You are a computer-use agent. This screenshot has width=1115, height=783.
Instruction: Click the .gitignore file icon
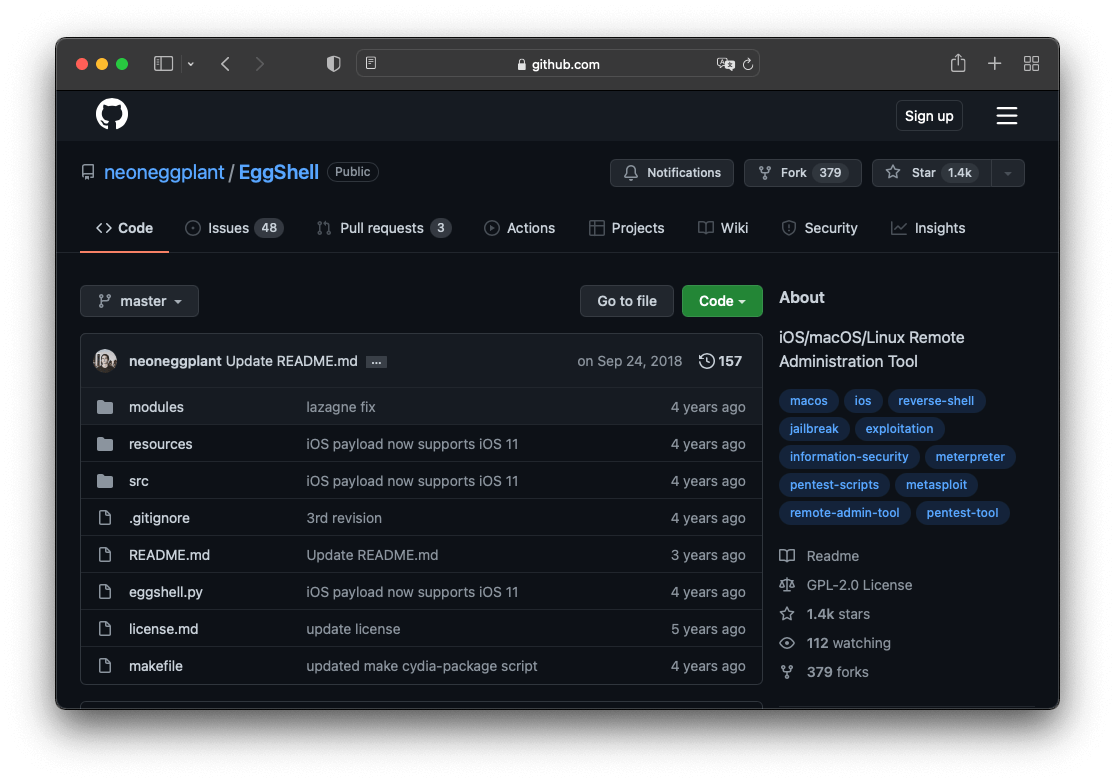pyautogui.click(x=105, y=518)
